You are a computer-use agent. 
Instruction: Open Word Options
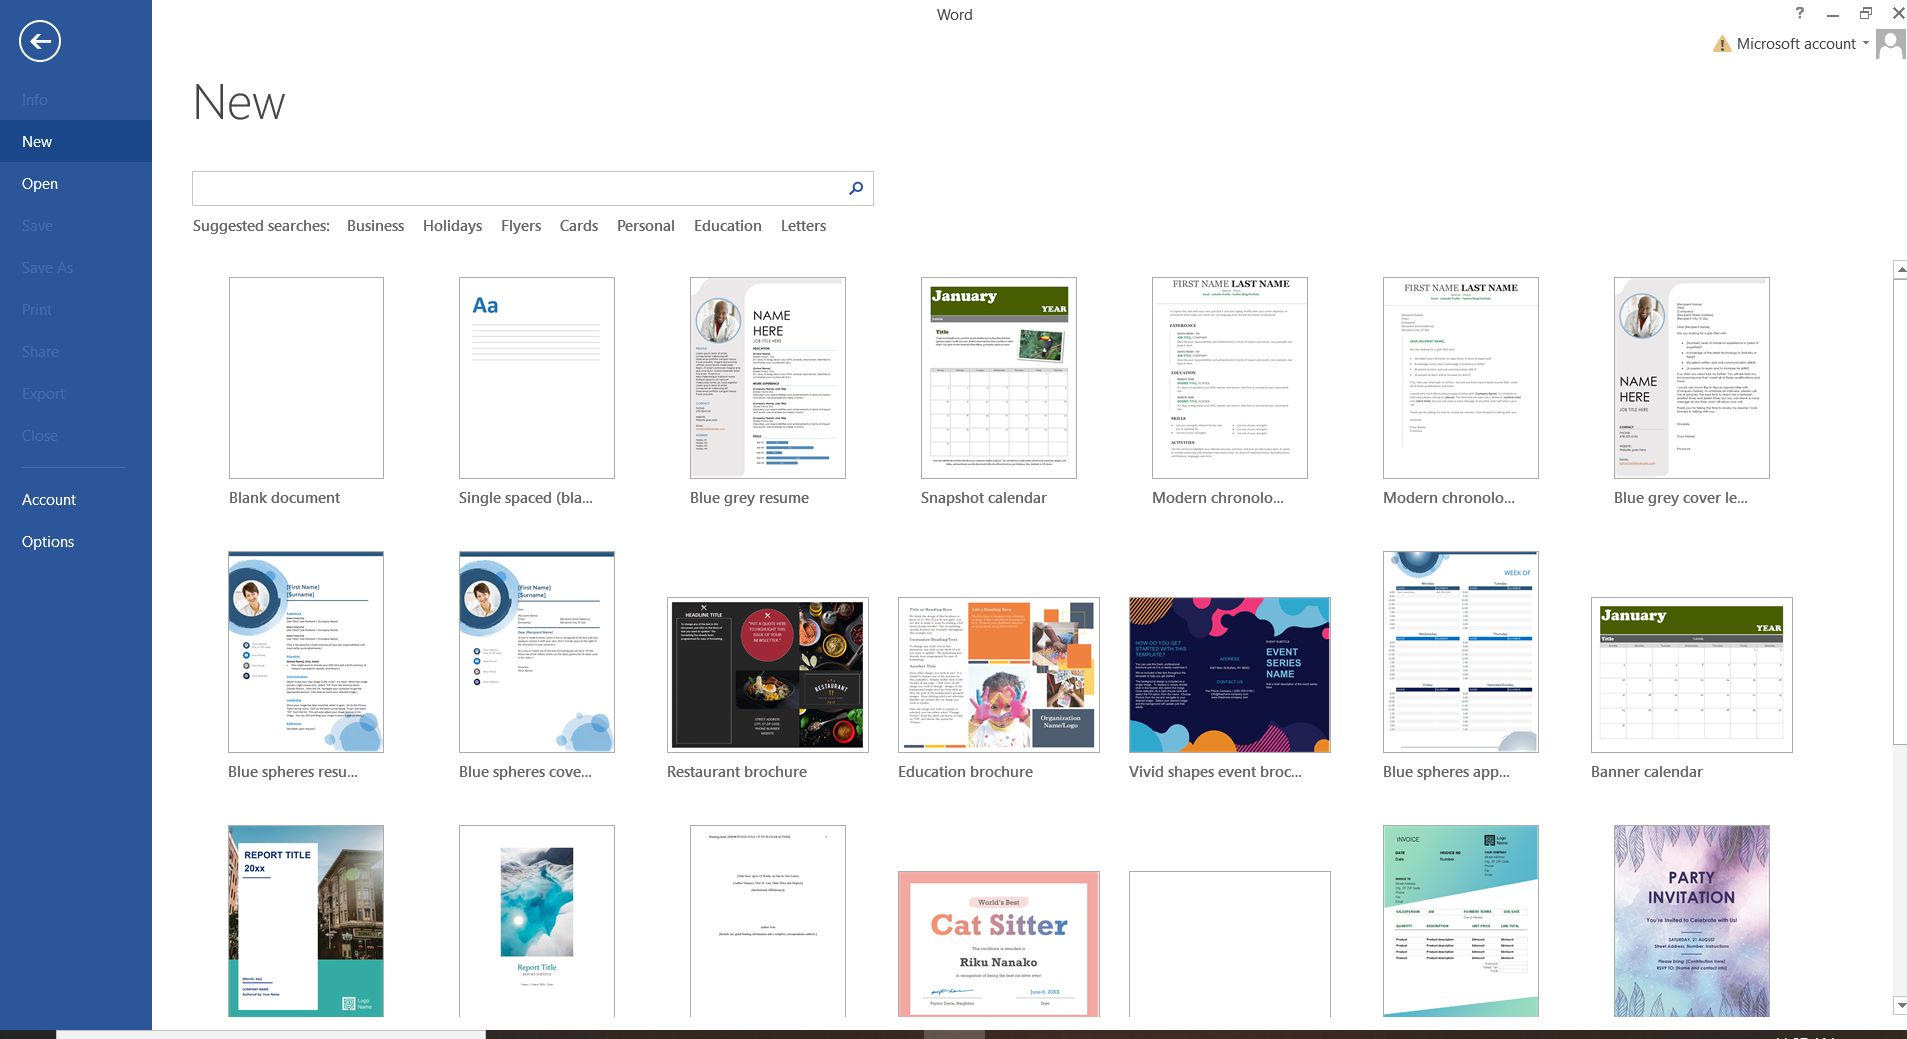[x=76, y=541]
